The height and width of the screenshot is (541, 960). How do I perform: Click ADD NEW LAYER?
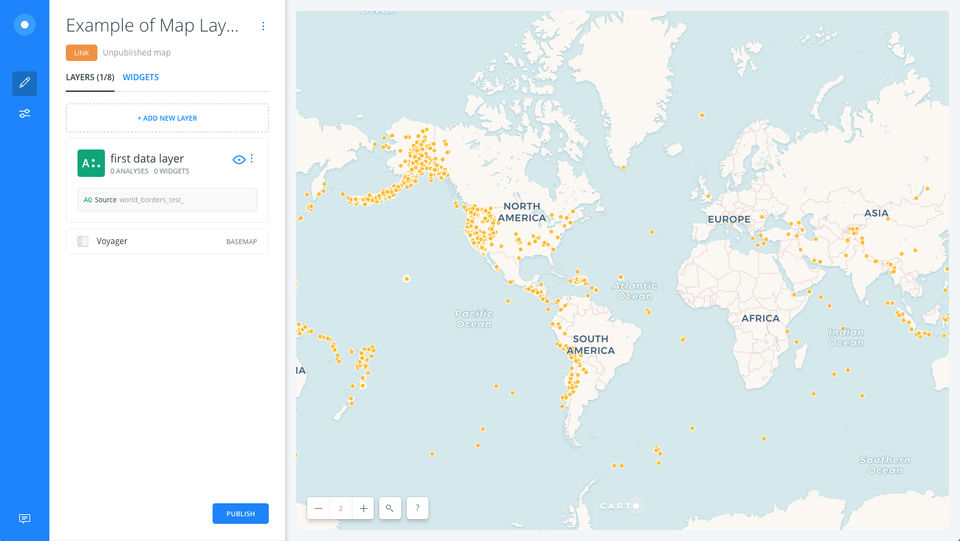(167, 118)
